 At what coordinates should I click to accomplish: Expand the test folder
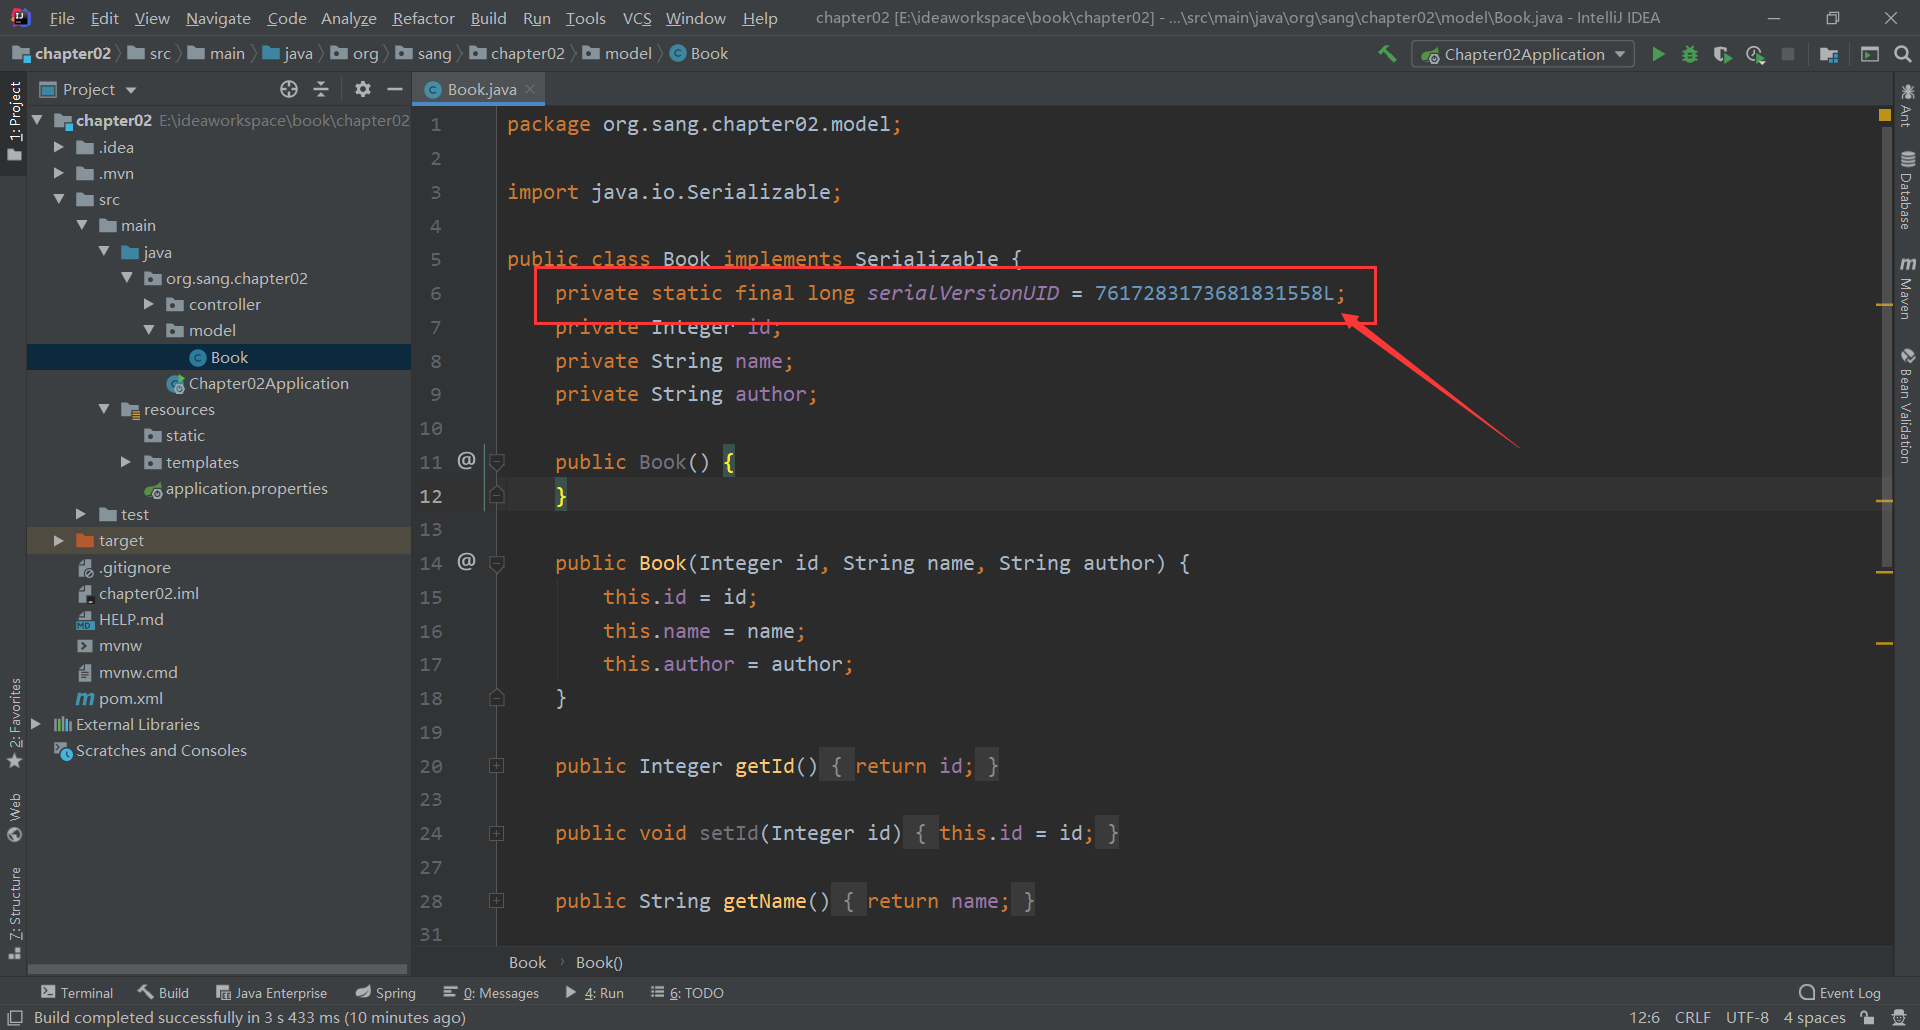[x=81, y=514]
